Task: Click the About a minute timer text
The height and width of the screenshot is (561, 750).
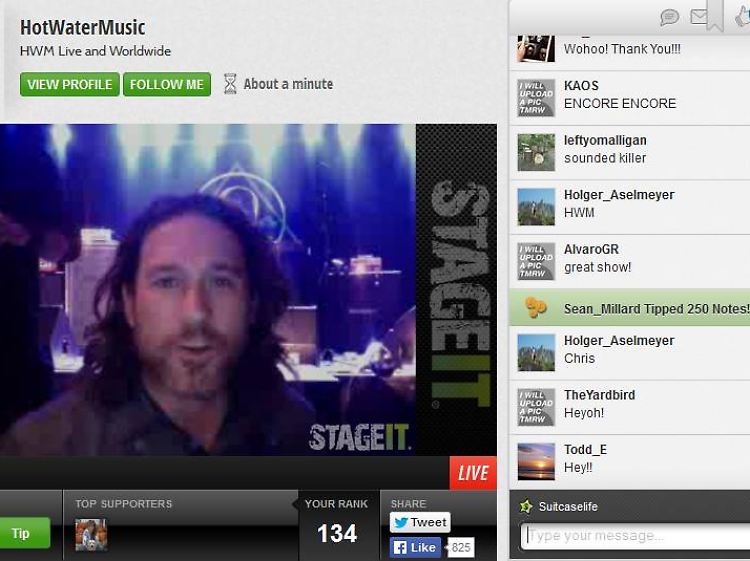Action: 288,84
